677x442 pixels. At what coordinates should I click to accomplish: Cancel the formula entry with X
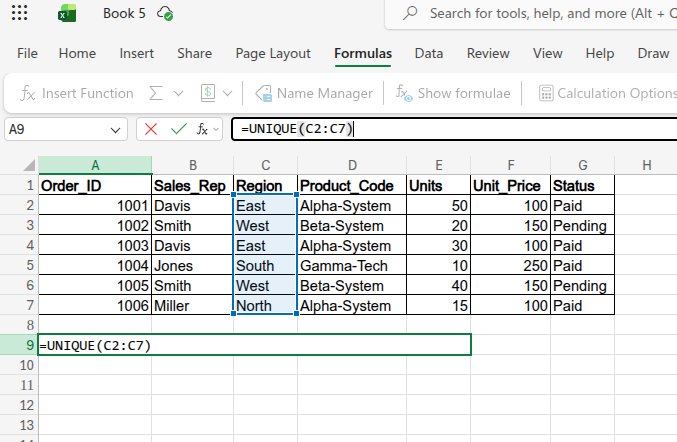151,129
